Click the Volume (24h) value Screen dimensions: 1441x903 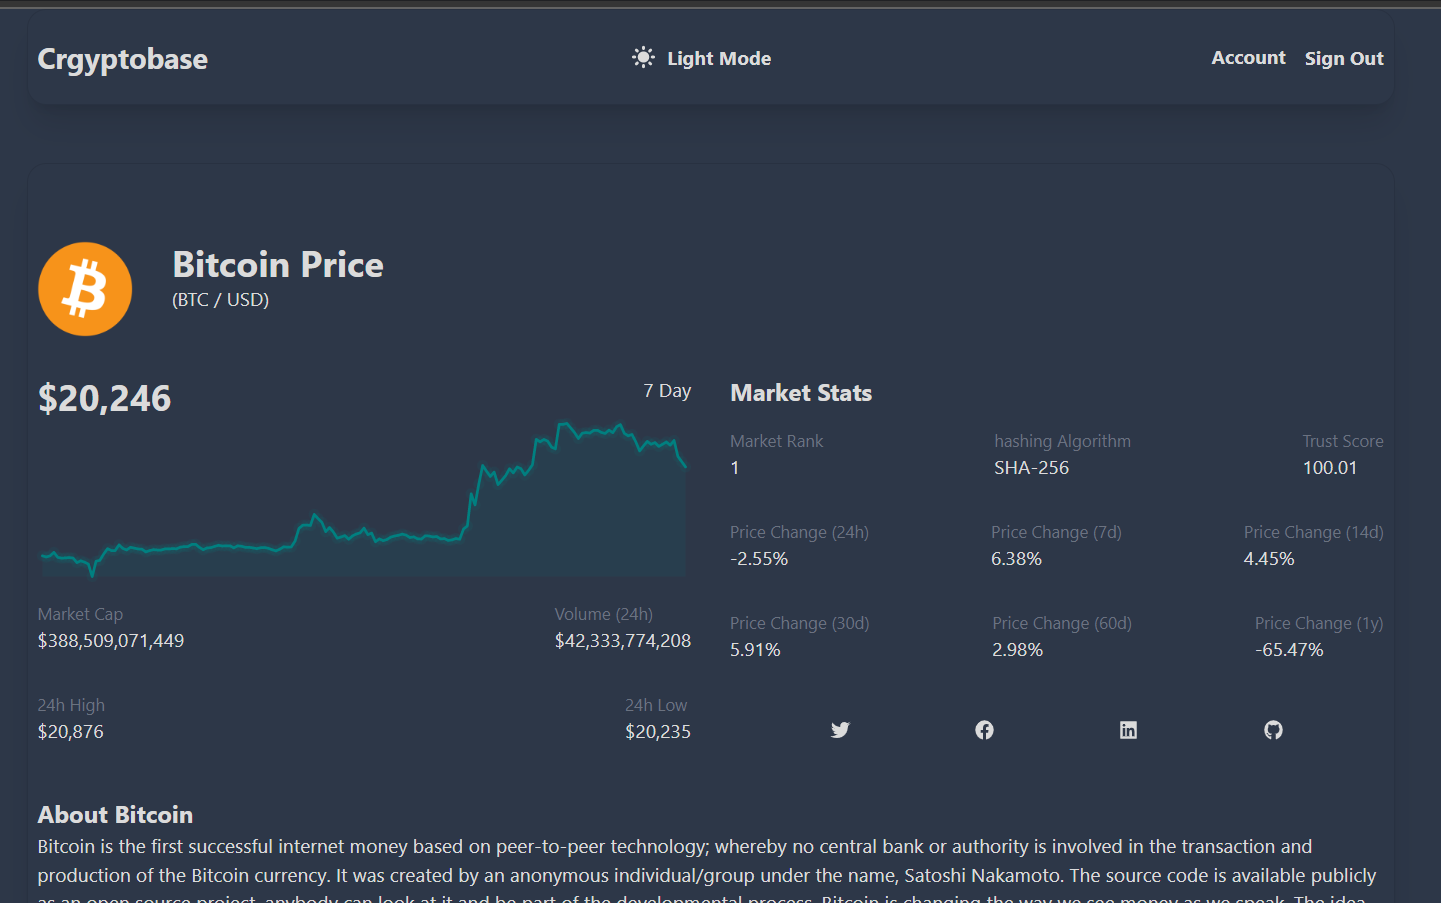tap(623, 640)
